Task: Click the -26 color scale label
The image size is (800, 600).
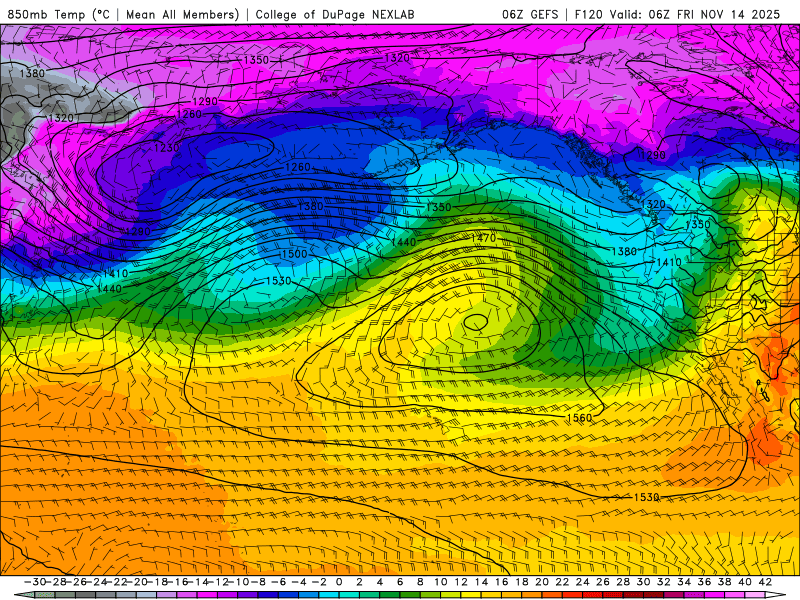Action: pyautogui.click(x=76, y=582)
